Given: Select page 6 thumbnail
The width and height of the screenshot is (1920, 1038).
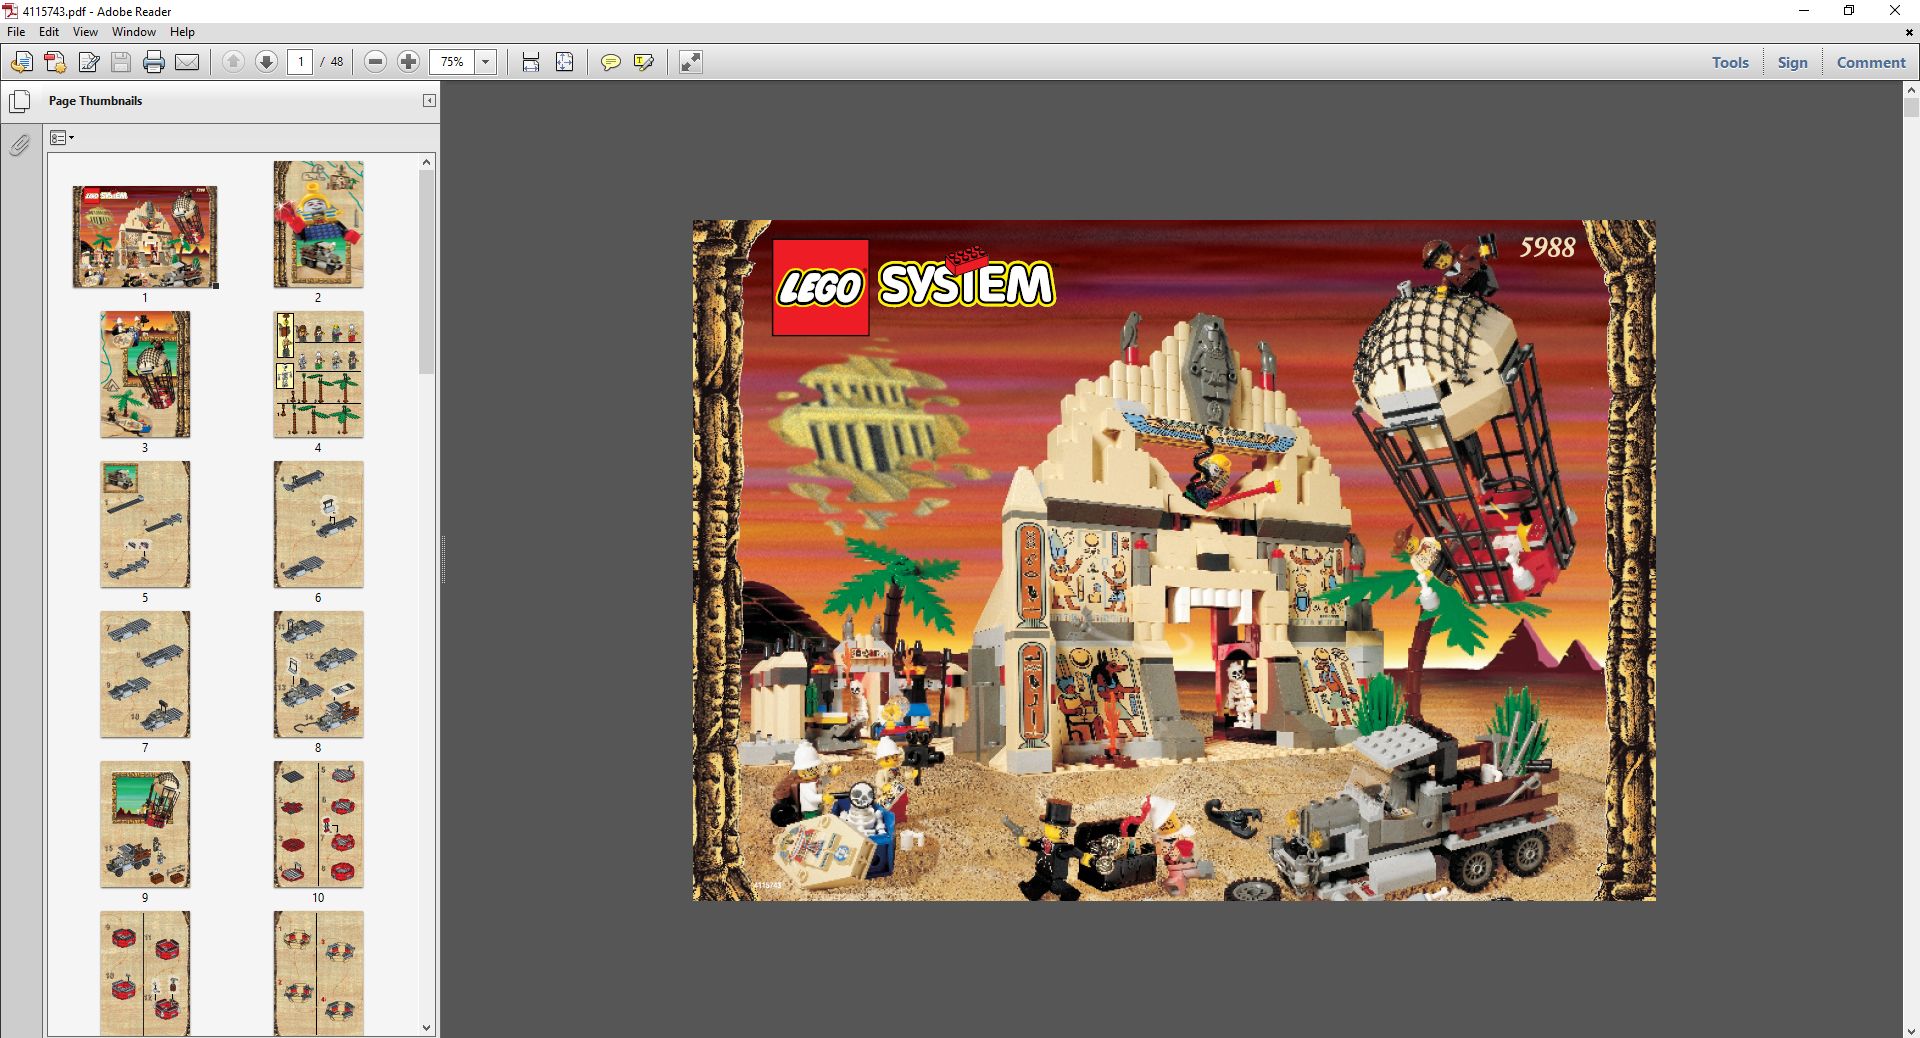Looking at the screenshot, I should click(318, 525).
